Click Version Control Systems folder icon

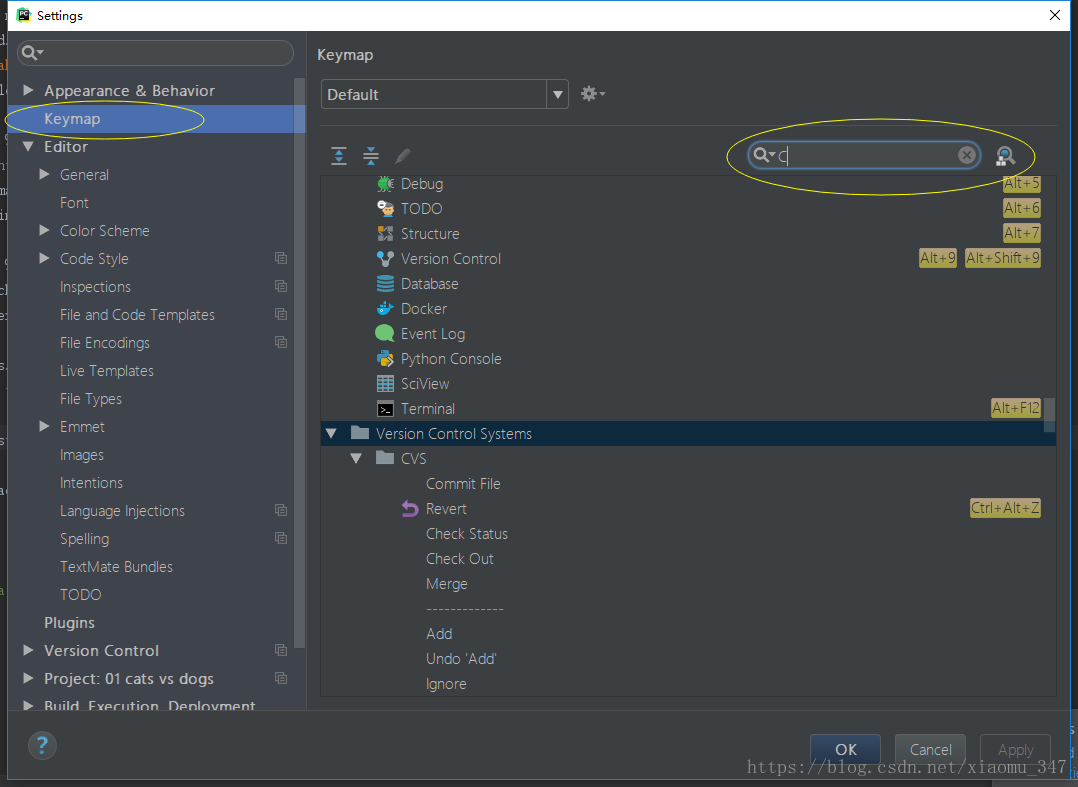click(360, 433)
